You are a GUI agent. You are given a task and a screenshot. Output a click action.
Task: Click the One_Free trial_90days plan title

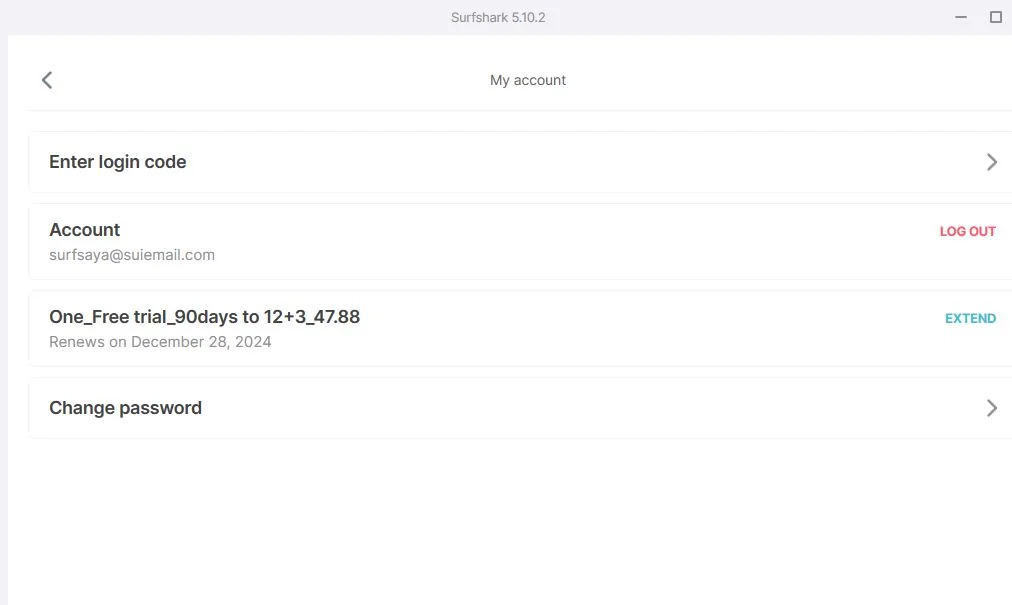point(205,317)
